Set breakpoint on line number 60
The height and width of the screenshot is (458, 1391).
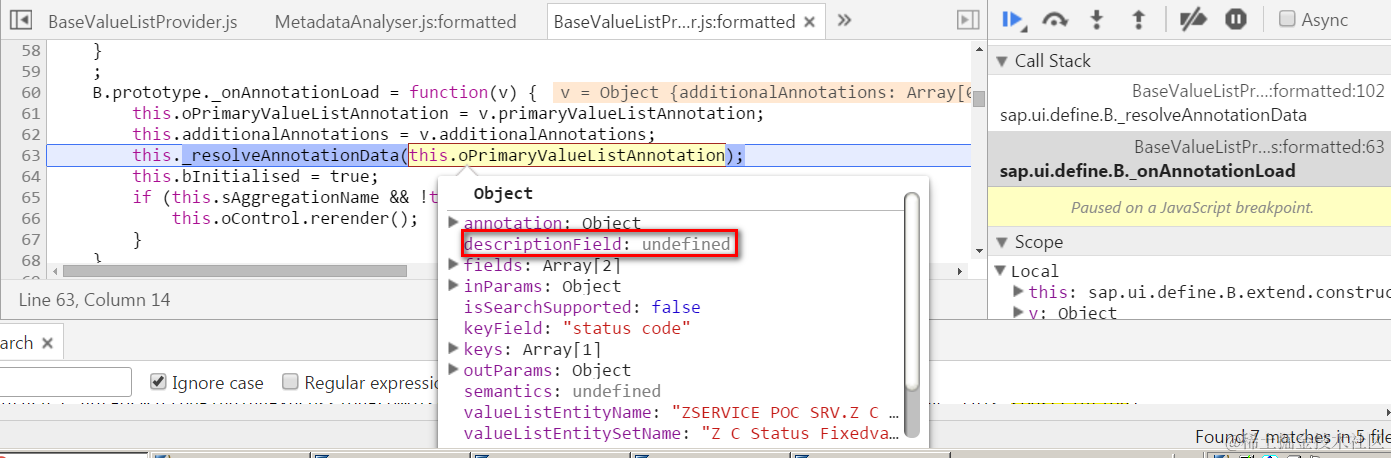(29, 93)
